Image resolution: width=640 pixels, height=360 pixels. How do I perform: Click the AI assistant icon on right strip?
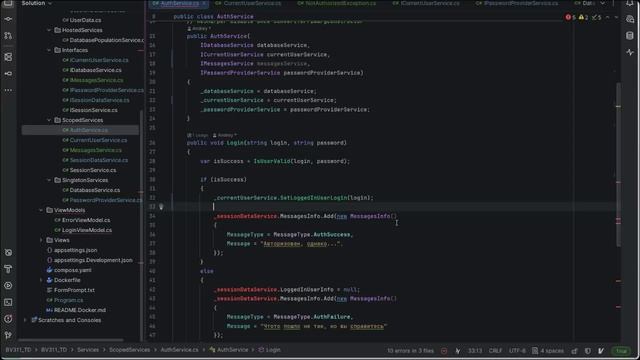point(630,19)
